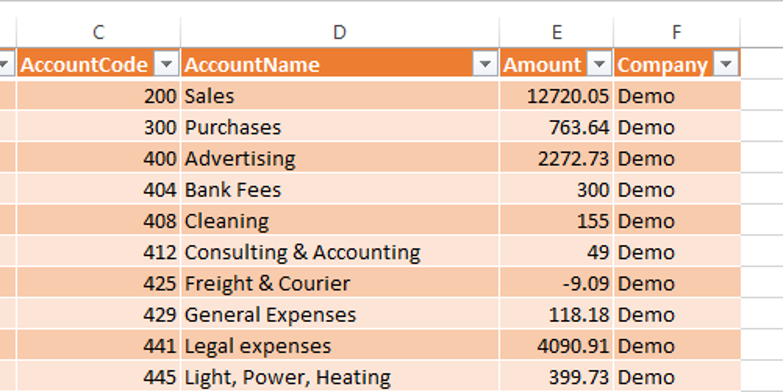Click the Amount header cell
Screen dimensions: 783x392
[556, 64]
